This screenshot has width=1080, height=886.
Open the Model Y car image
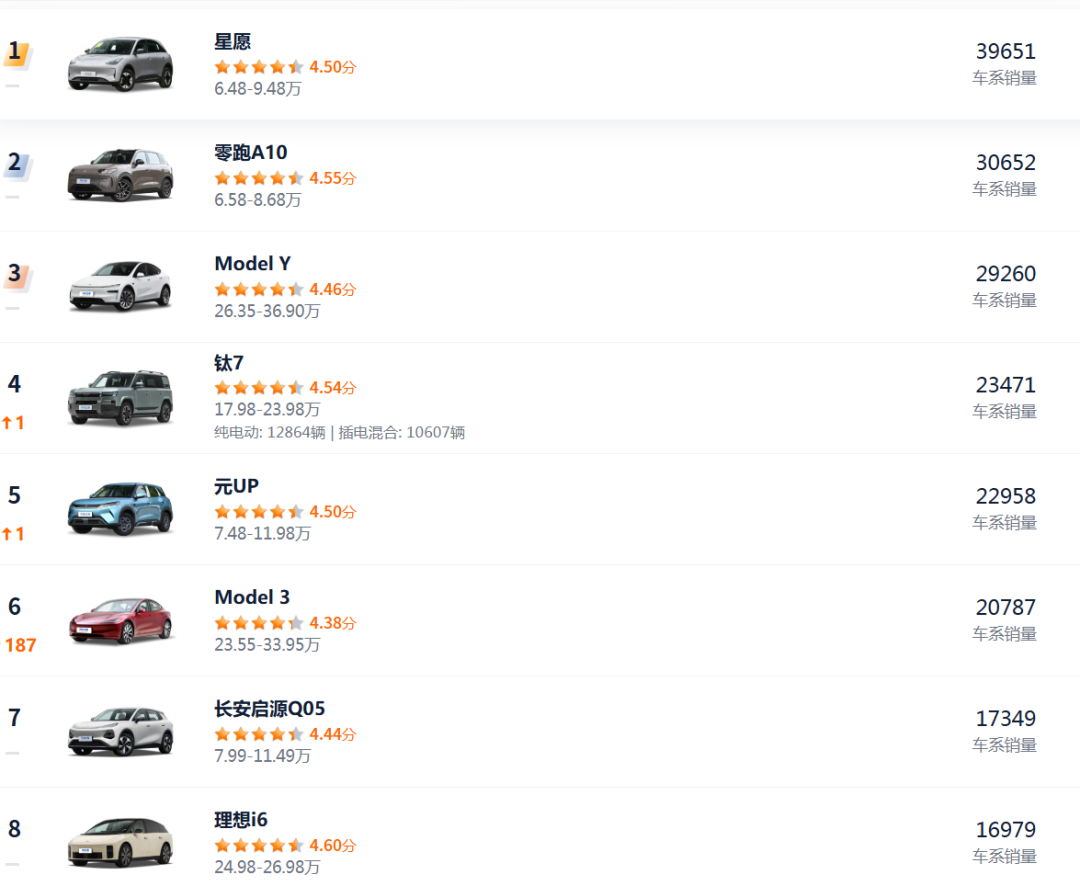click(121, 286)
